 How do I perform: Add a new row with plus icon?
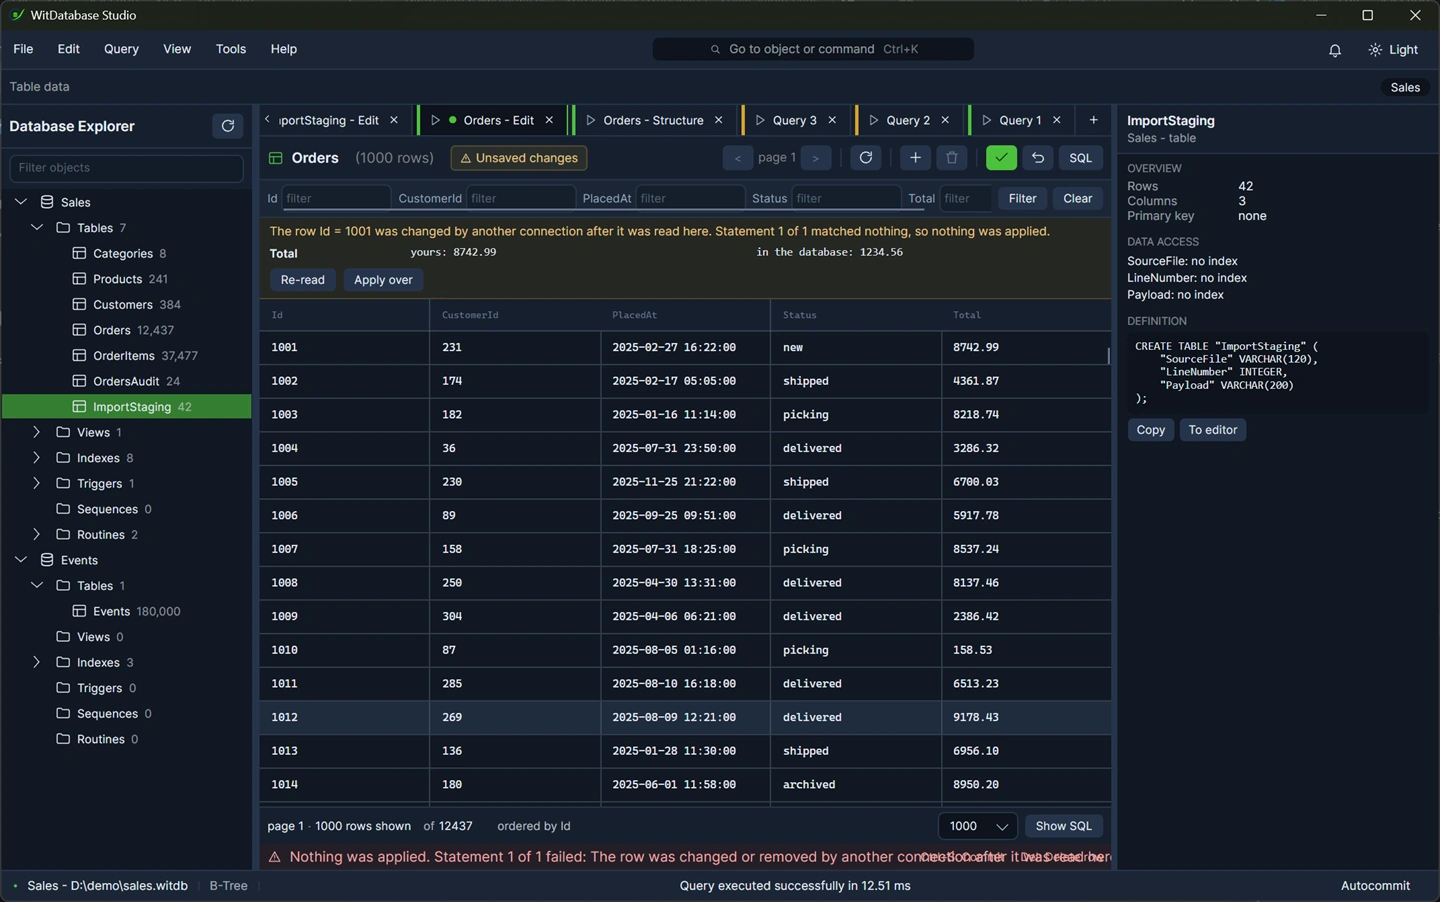point(915,158)
